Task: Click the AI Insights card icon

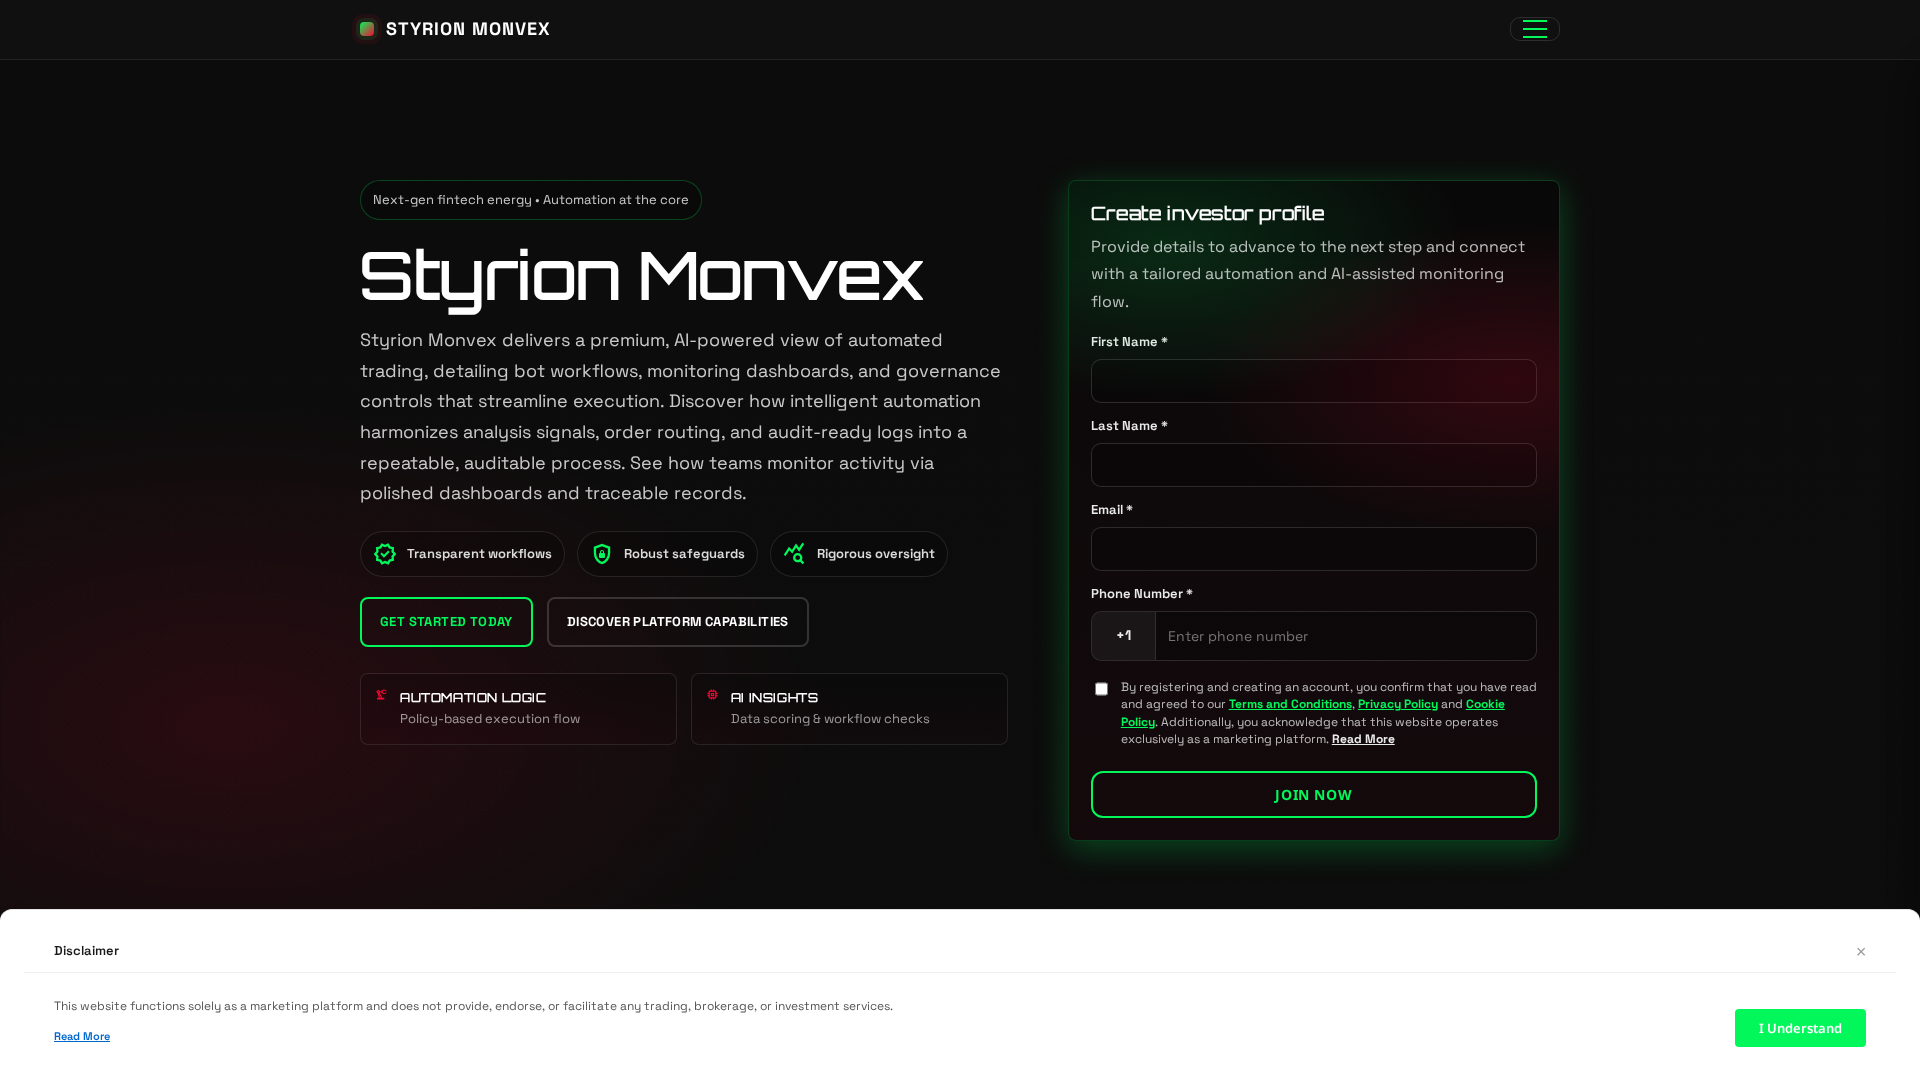Action: pyautogui.click(x=712, y=695)
